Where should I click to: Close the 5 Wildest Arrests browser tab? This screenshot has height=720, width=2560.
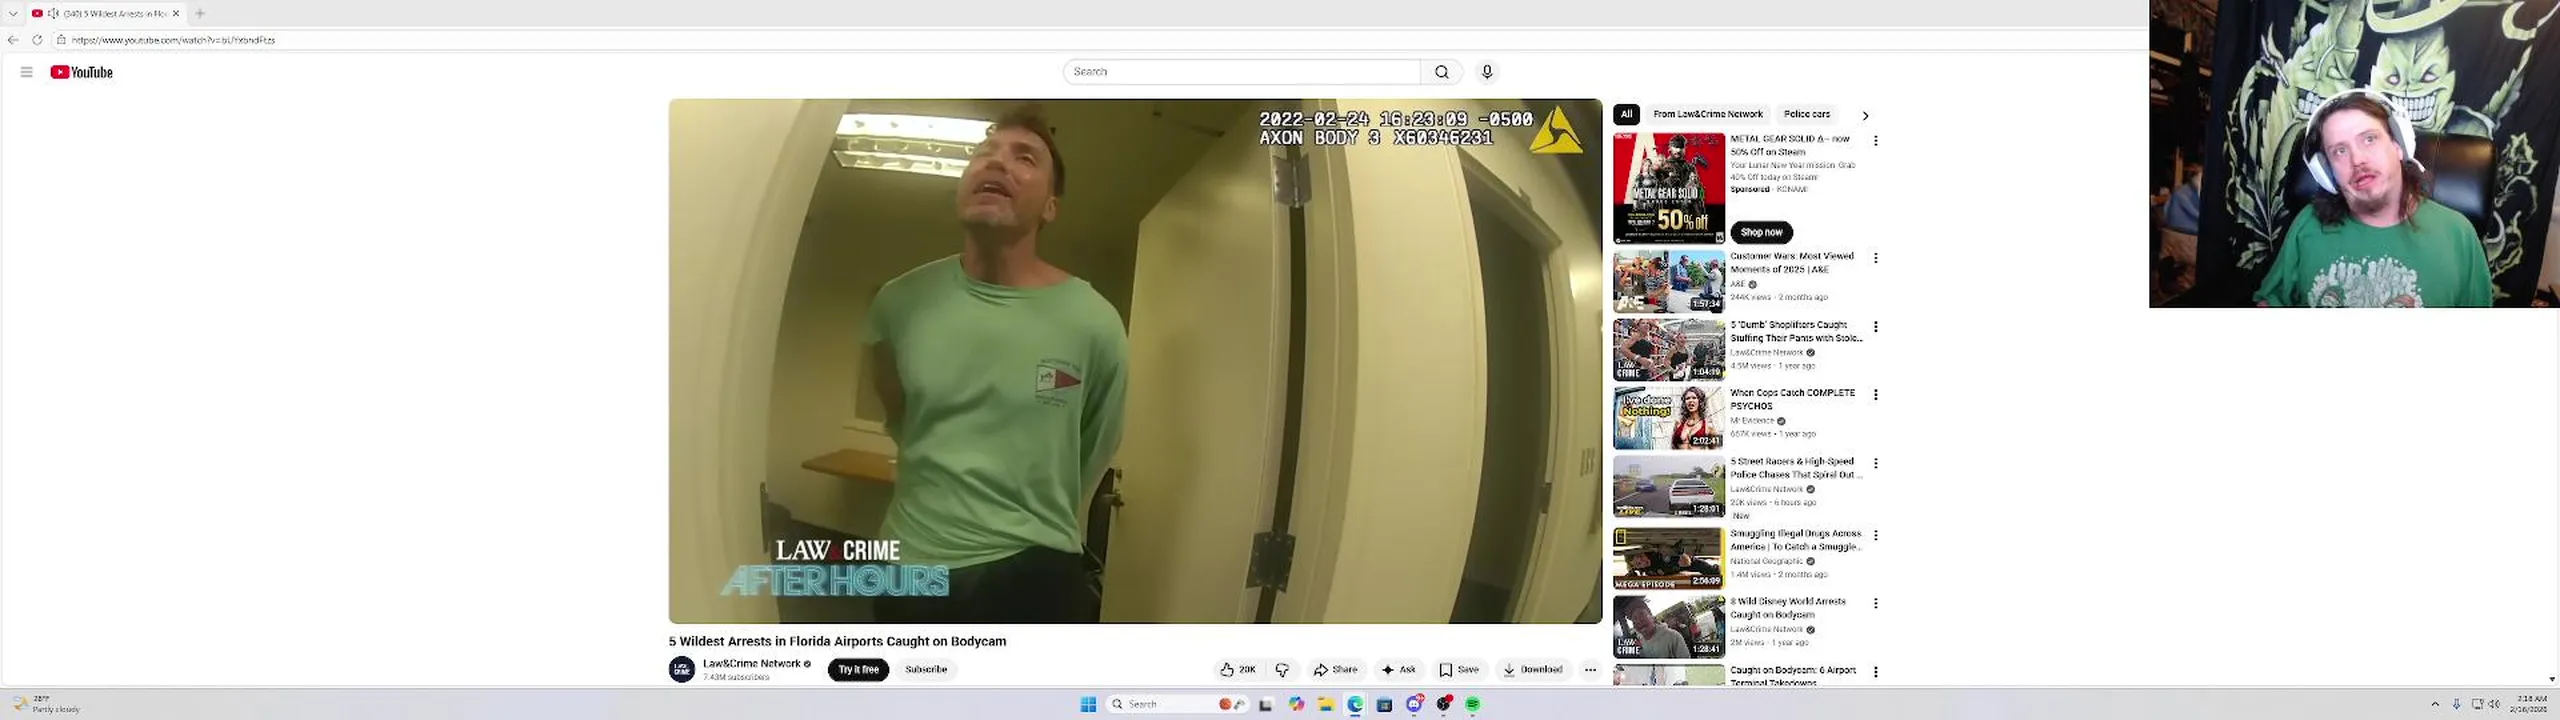176,13
